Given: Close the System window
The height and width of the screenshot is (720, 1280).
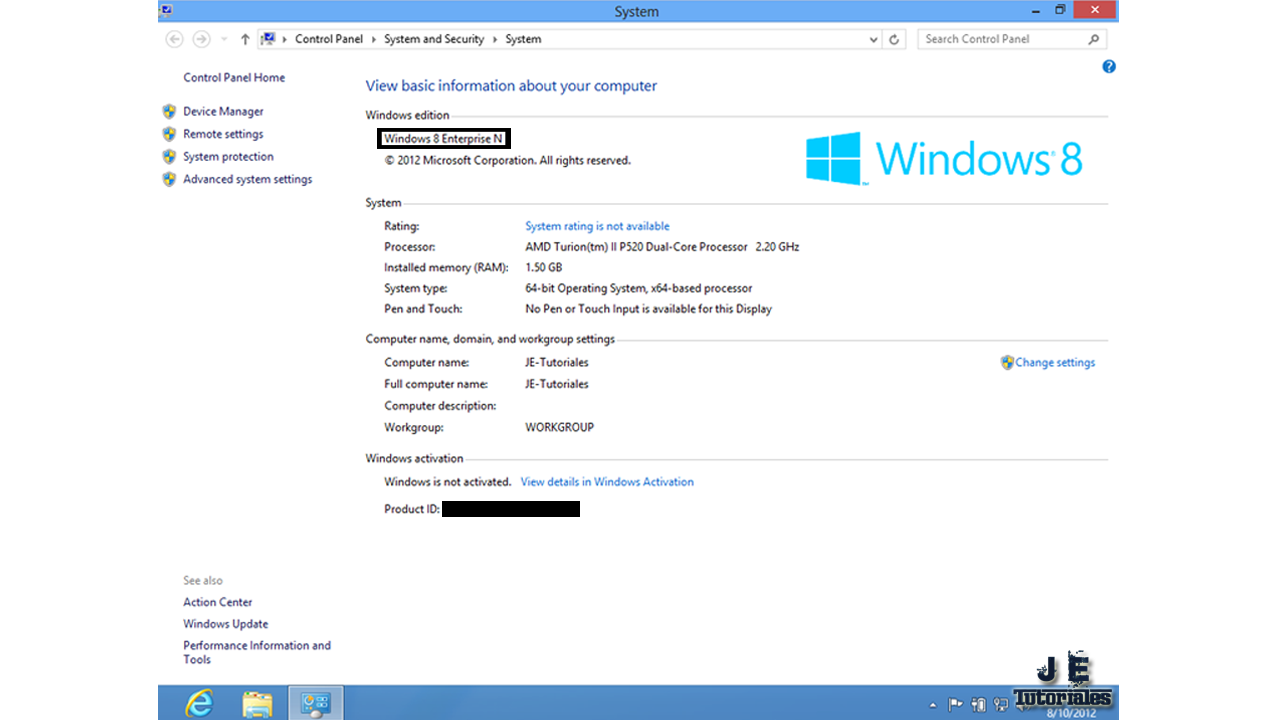Looking at the screenshot, I should 1095,10.
